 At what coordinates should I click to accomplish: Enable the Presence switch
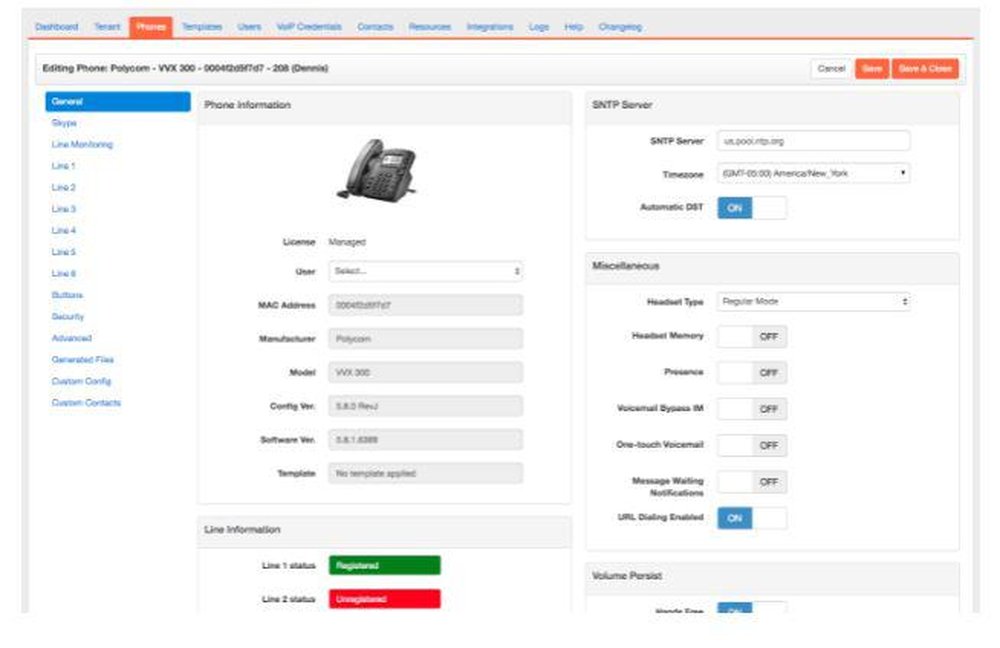point(752,373)
